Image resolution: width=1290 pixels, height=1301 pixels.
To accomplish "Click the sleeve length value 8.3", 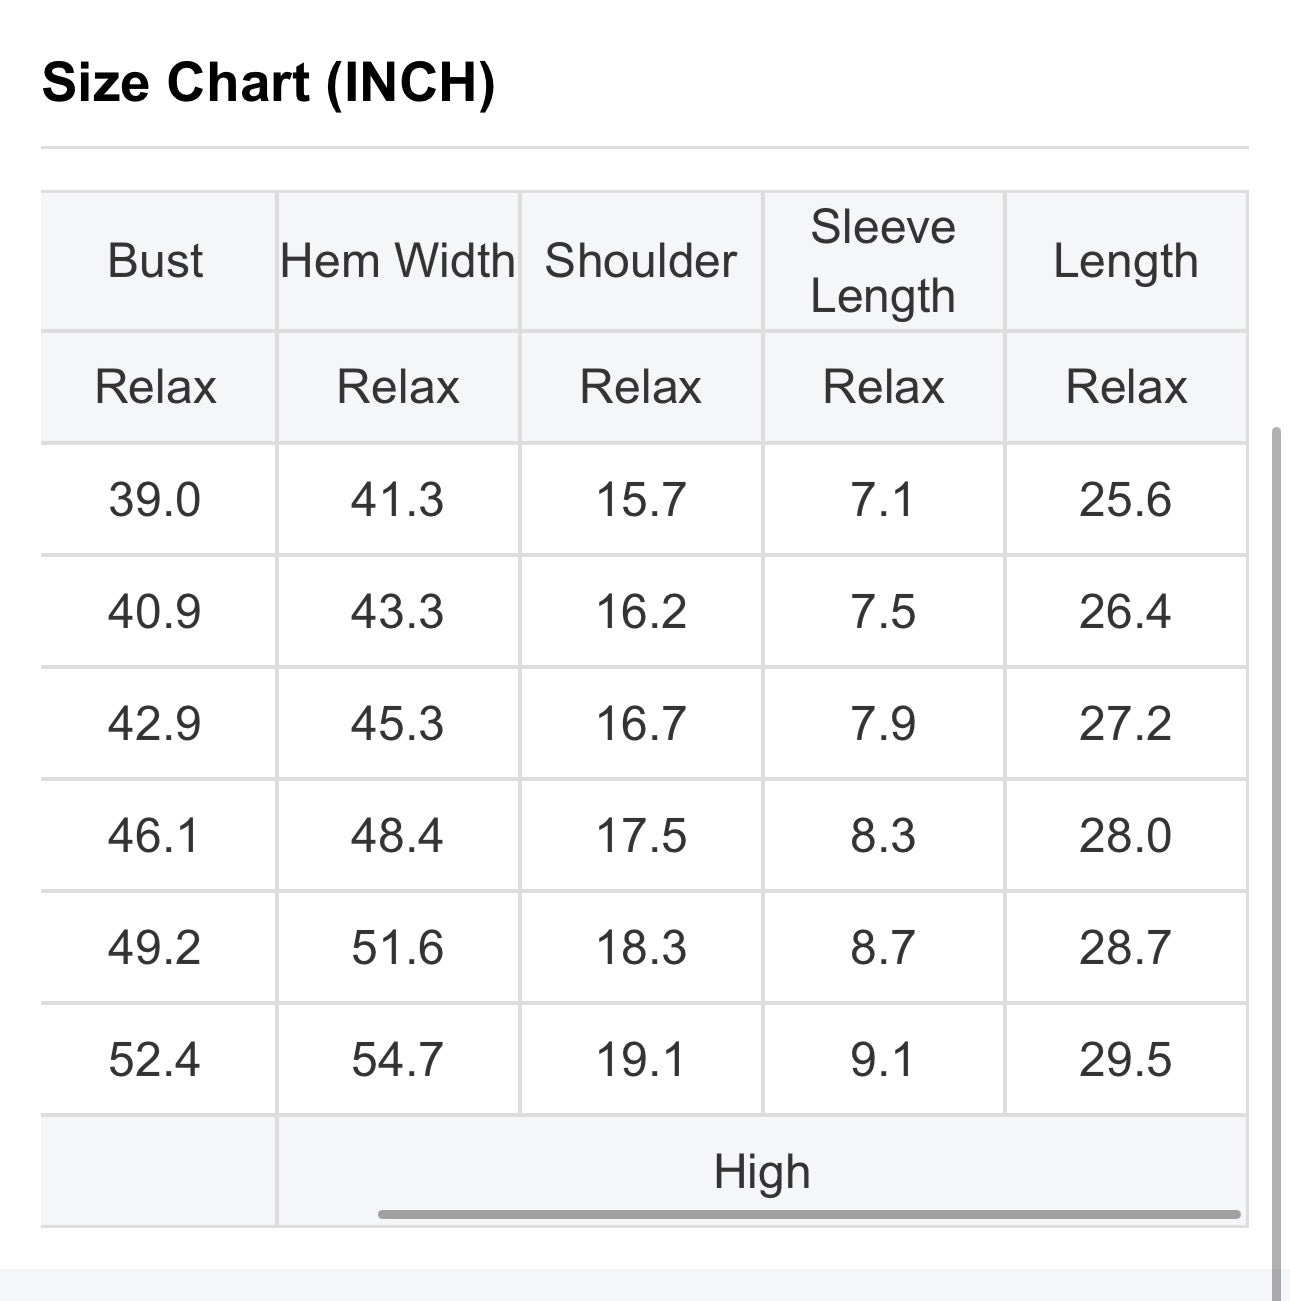I will (x=883, y=835).
